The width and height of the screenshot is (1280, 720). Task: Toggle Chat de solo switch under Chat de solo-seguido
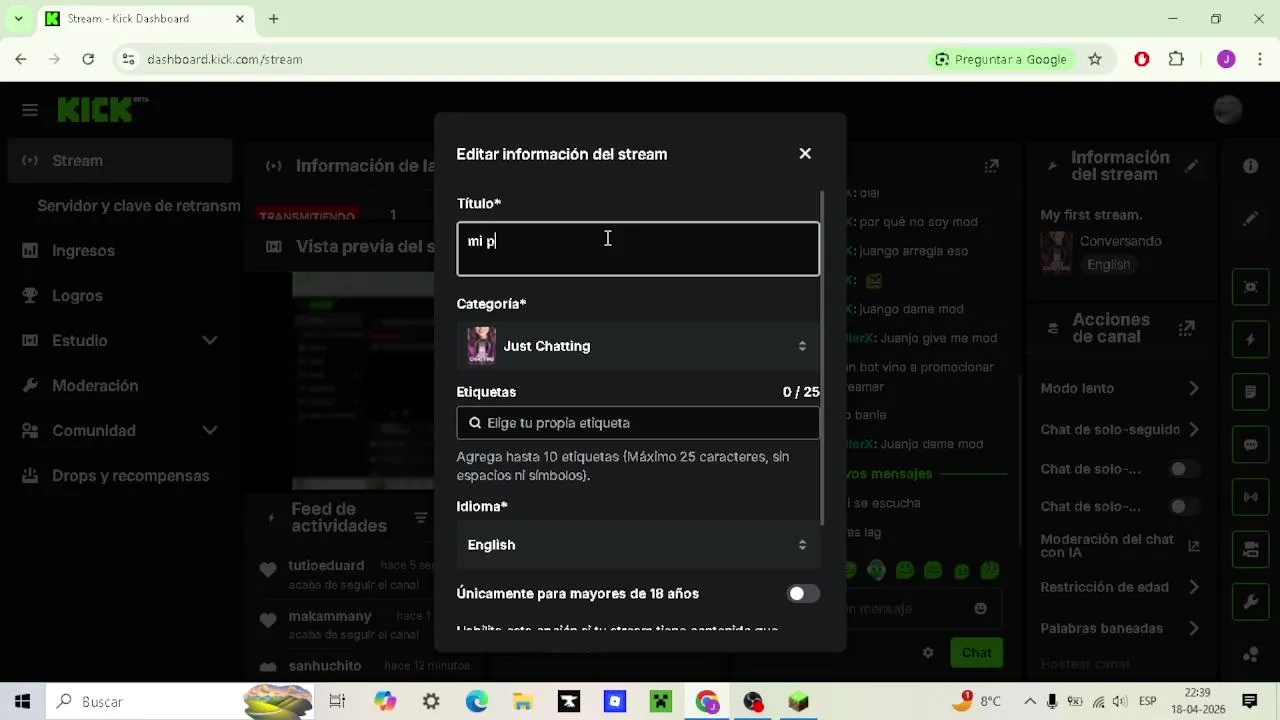(1184, 470)
